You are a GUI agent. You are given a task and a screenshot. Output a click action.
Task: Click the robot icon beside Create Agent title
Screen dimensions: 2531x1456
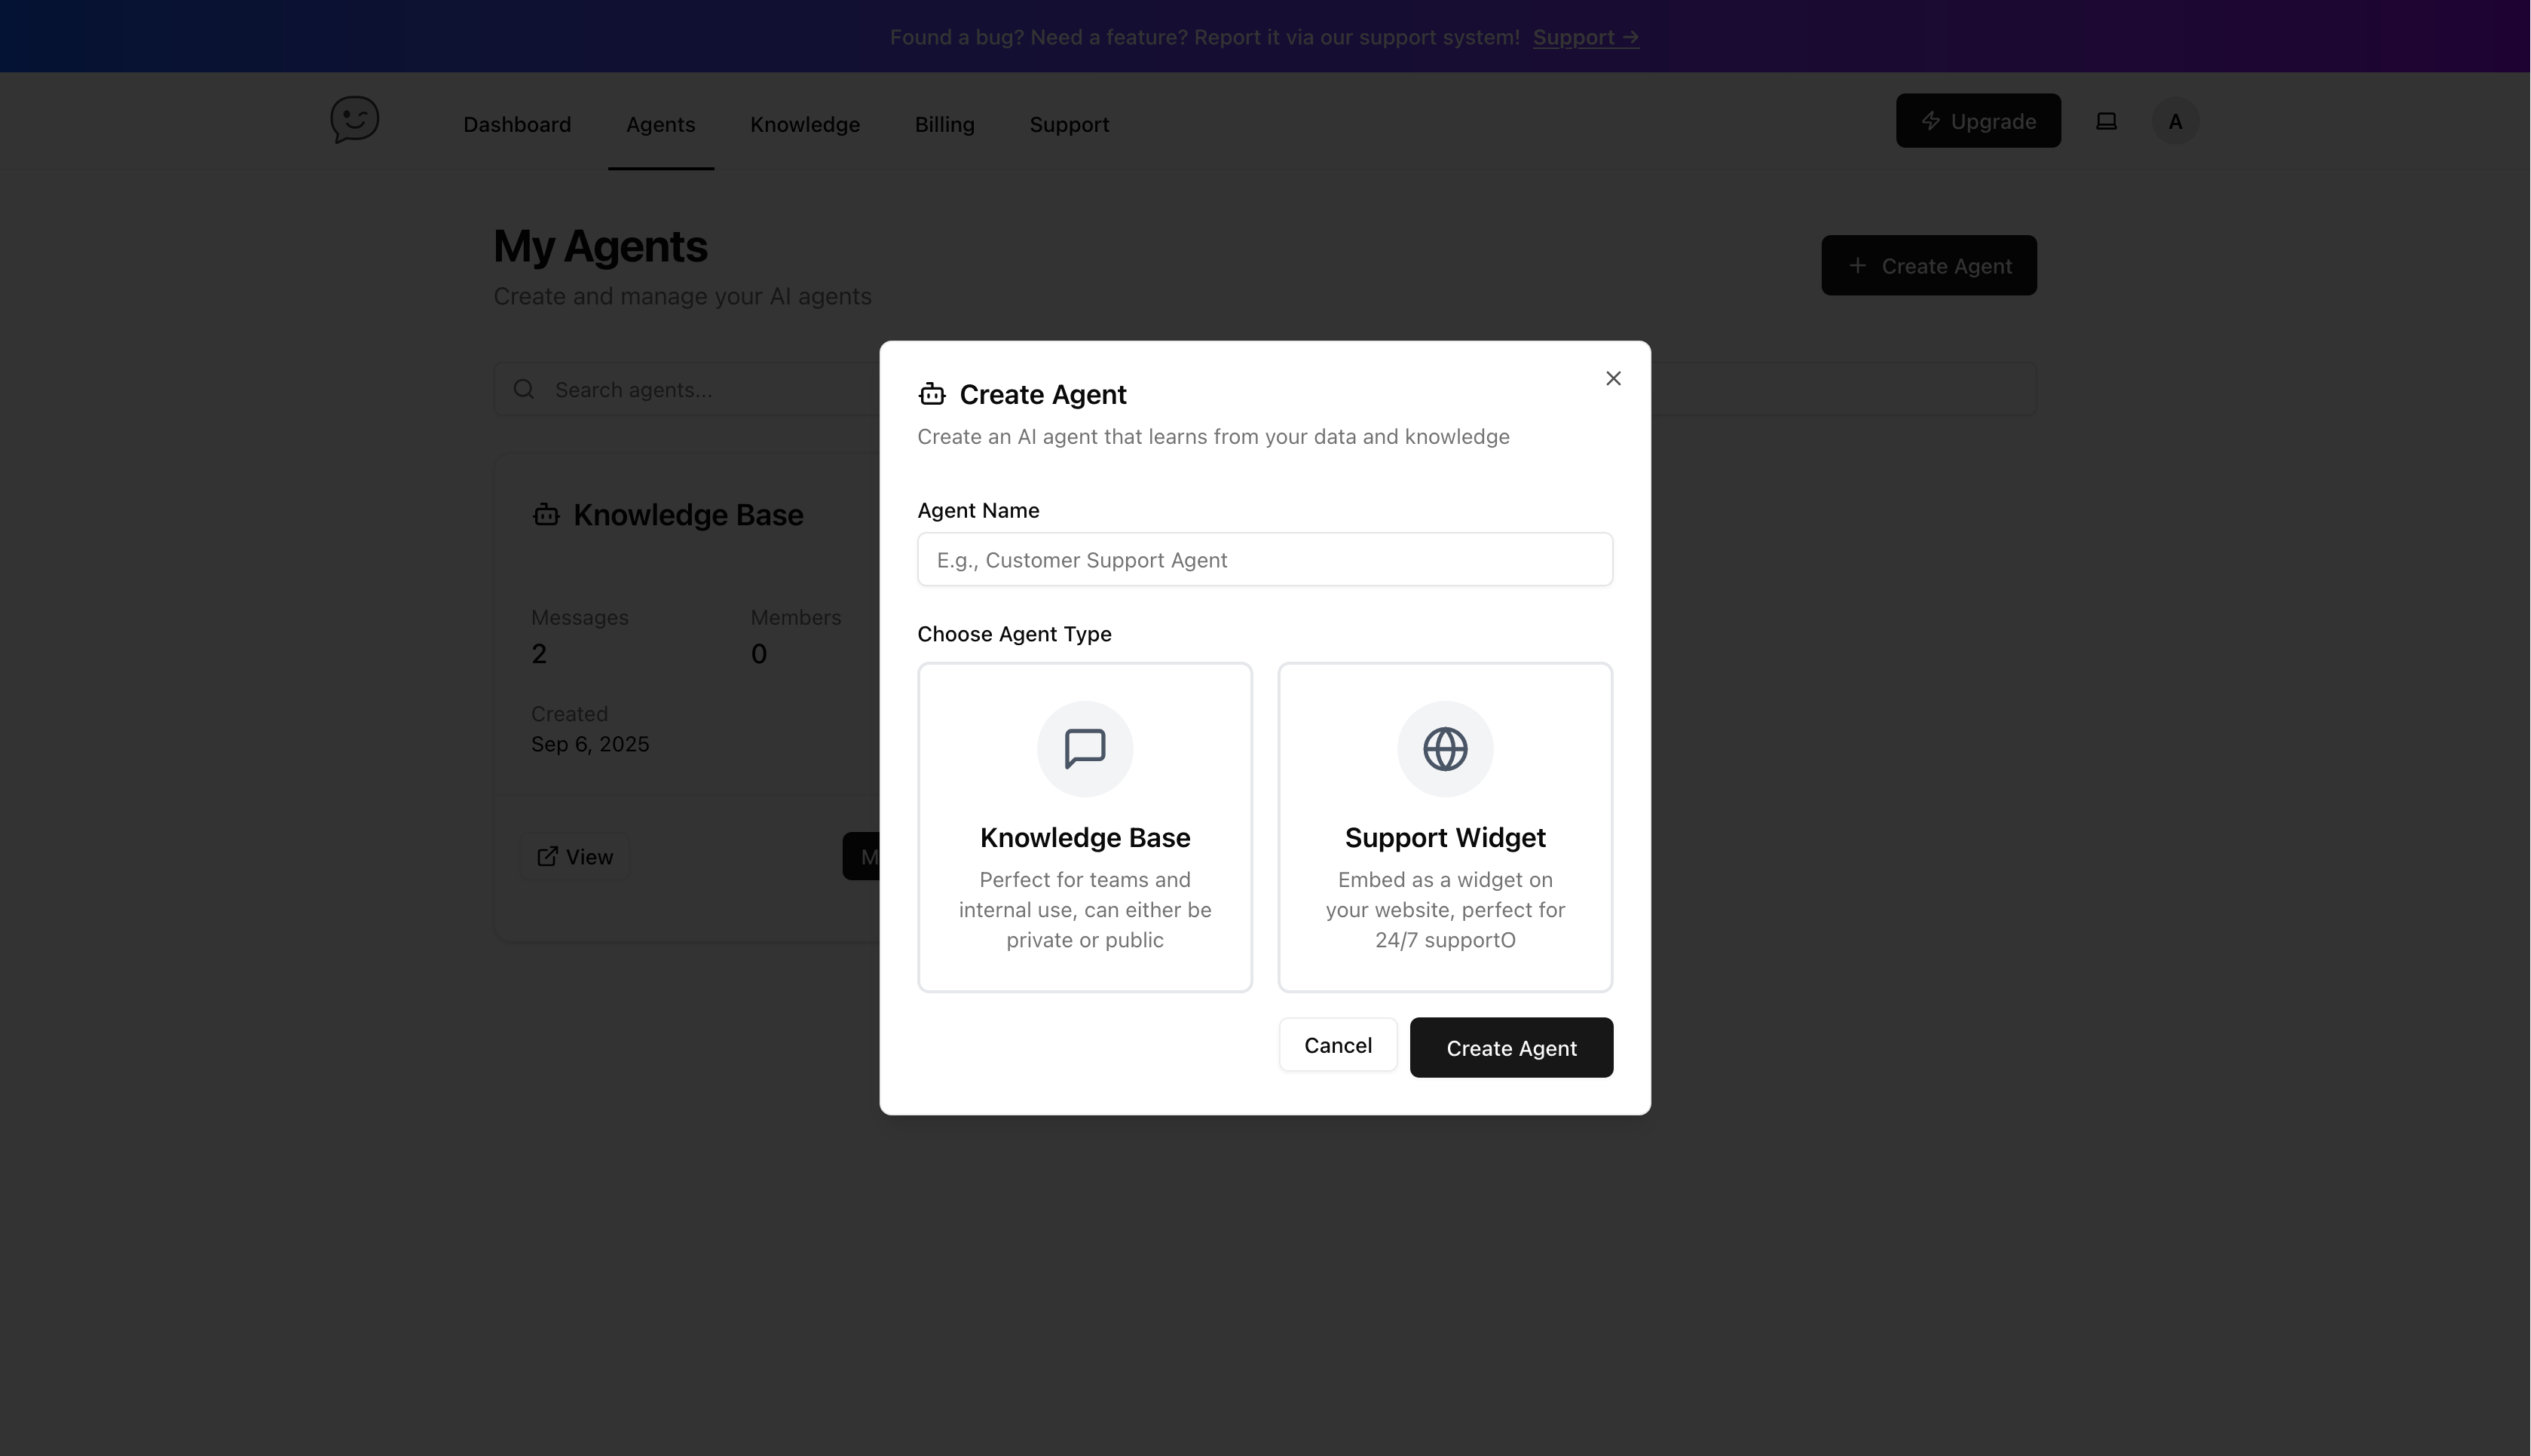coord(932,394)
